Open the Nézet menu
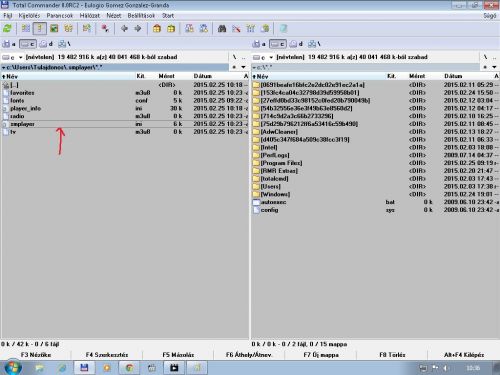The height and width of the screenshot is (375, 500). pos(114,16)
